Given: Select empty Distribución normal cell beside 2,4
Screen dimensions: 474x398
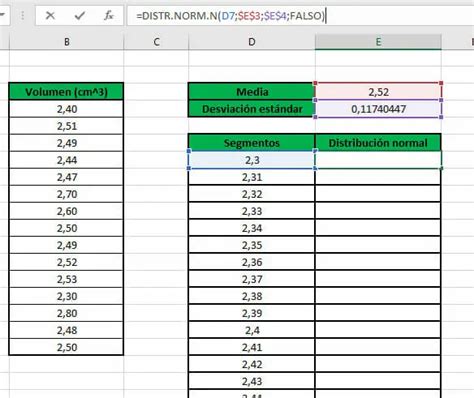Looking at the screenshot, I should point(378,330).
